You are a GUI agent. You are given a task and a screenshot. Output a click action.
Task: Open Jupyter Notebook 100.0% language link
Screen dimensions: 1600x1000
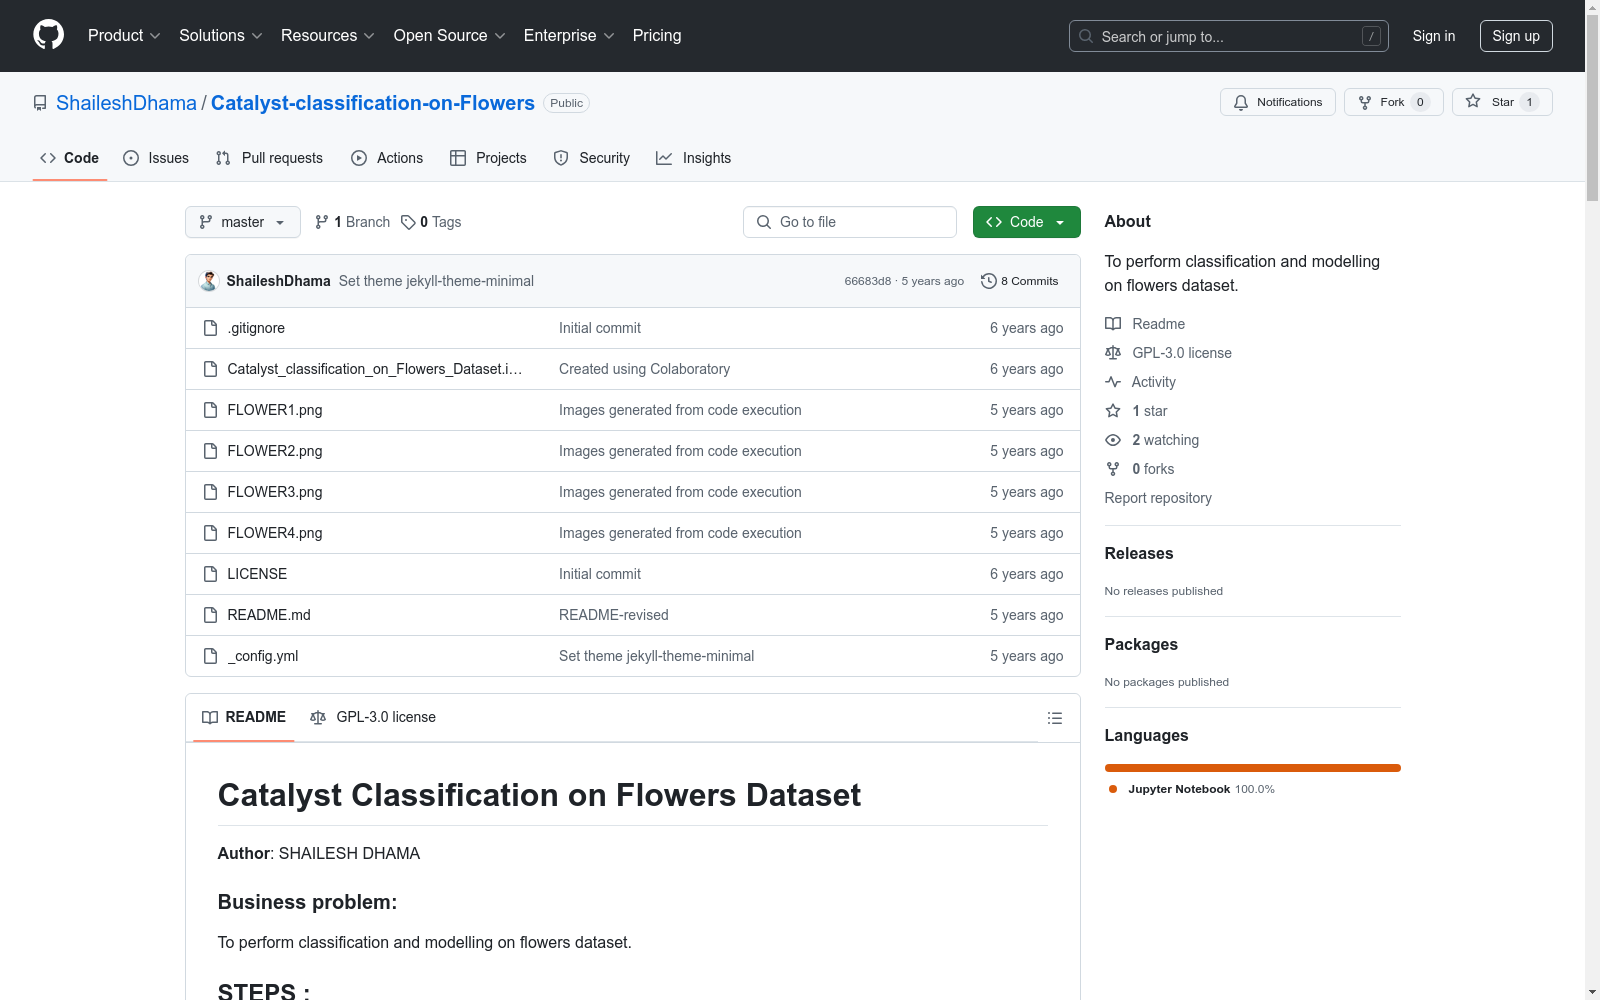click(1192, 789)
